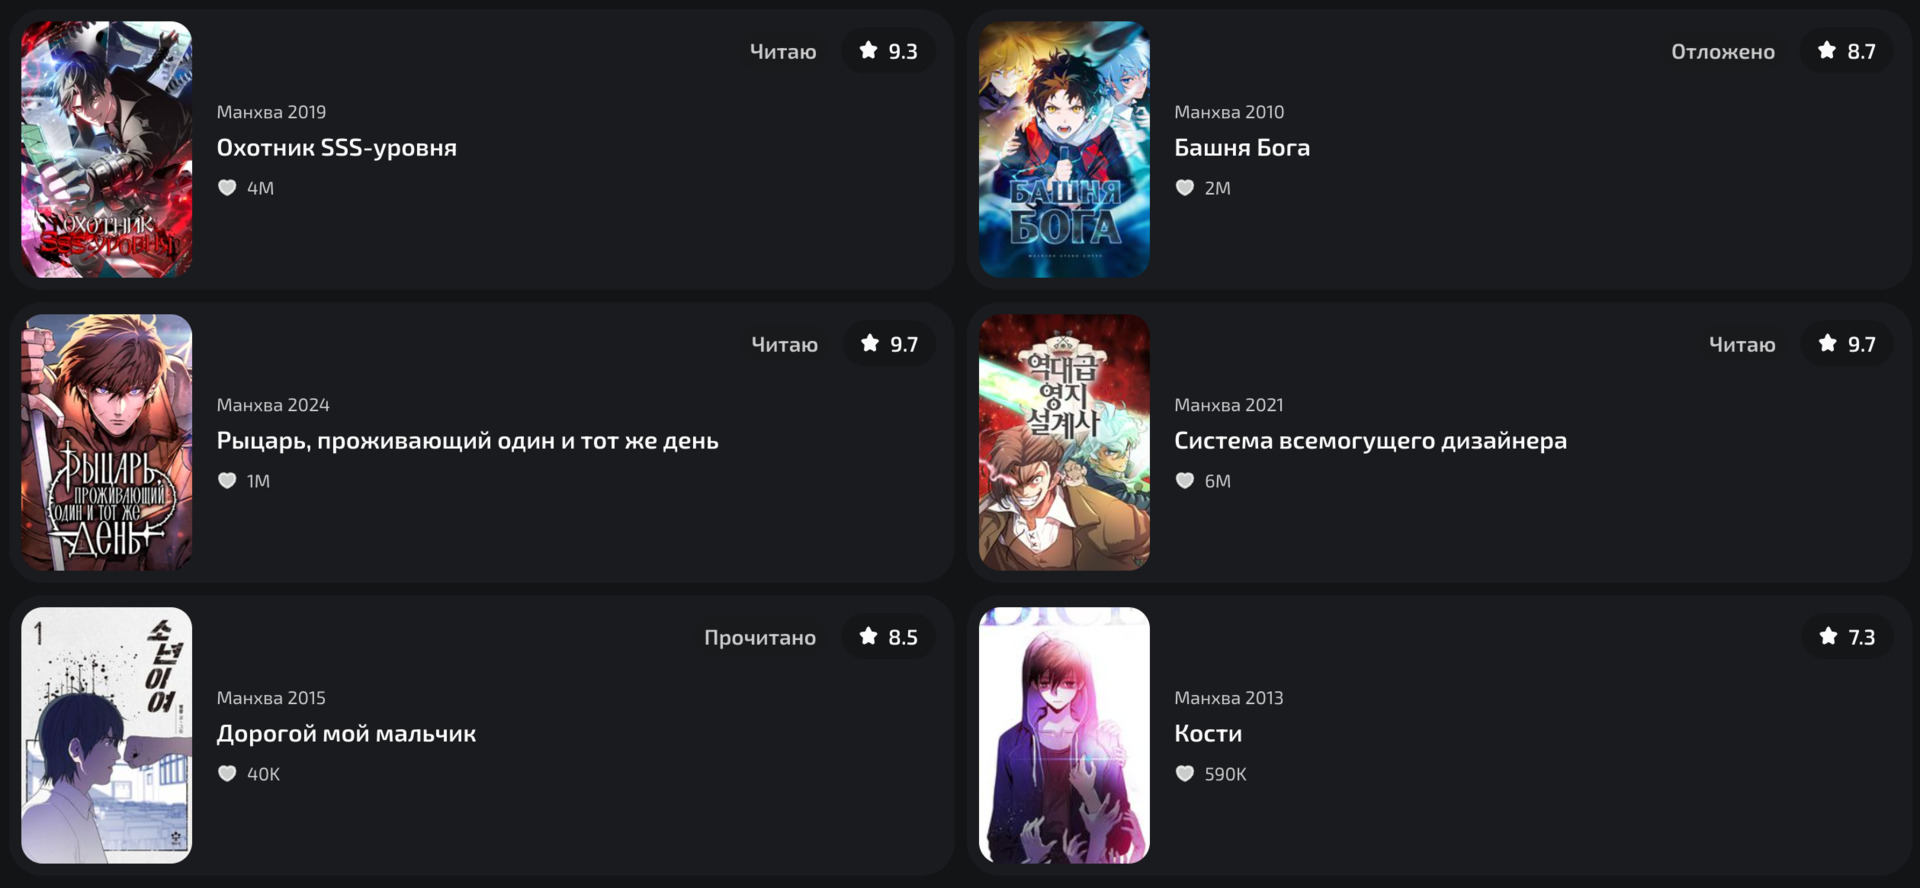Open the title Система всемогущего дизайнера
Viewport: 1920px width, 888px height.
coord(1371,441)
